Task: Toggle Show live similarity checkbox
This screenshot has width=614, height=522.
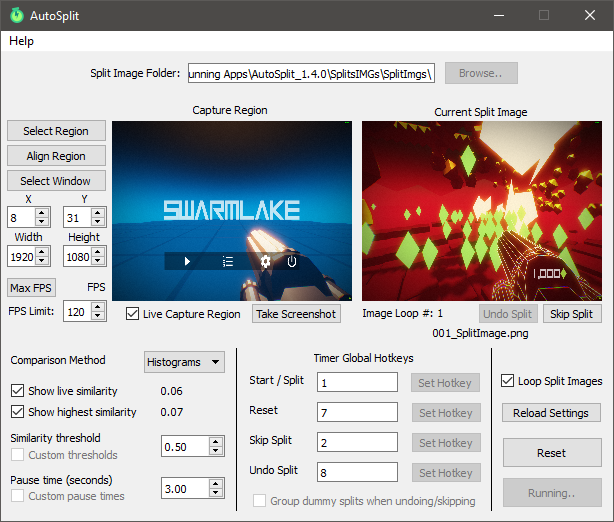Action: click(x=17, y=390)
